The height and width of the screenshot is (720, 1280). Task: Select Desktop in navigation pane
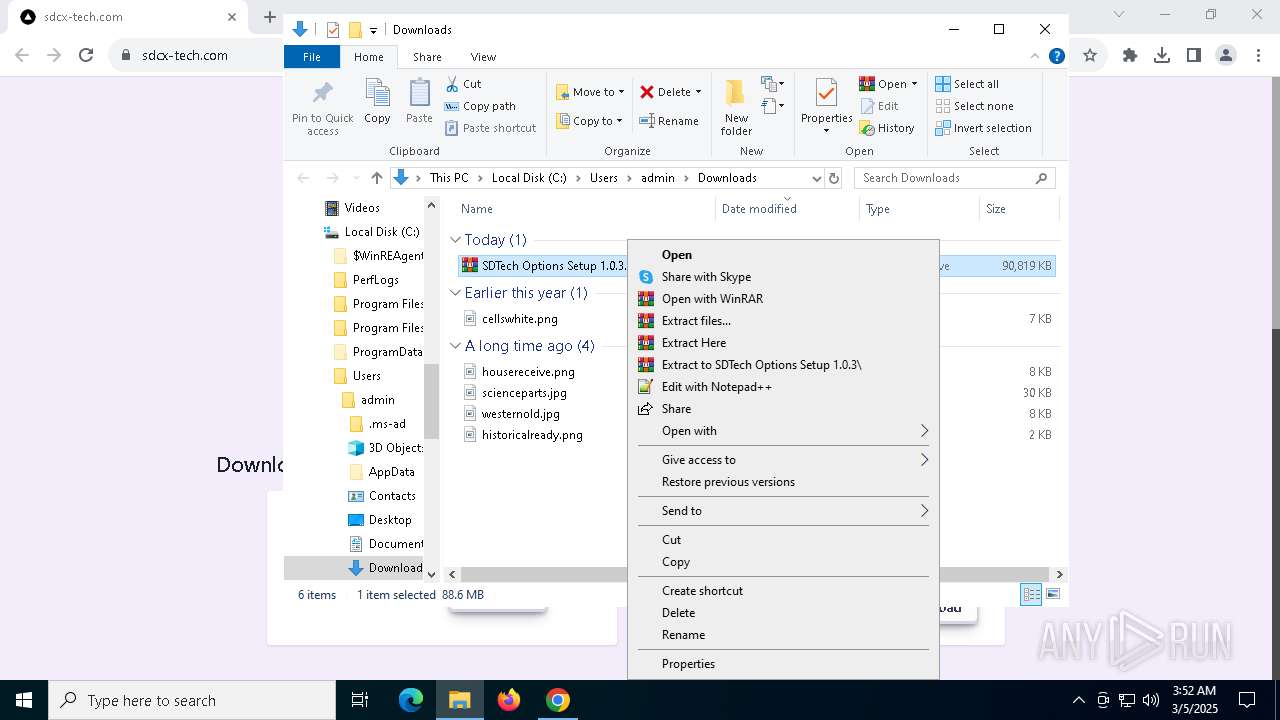389,520
